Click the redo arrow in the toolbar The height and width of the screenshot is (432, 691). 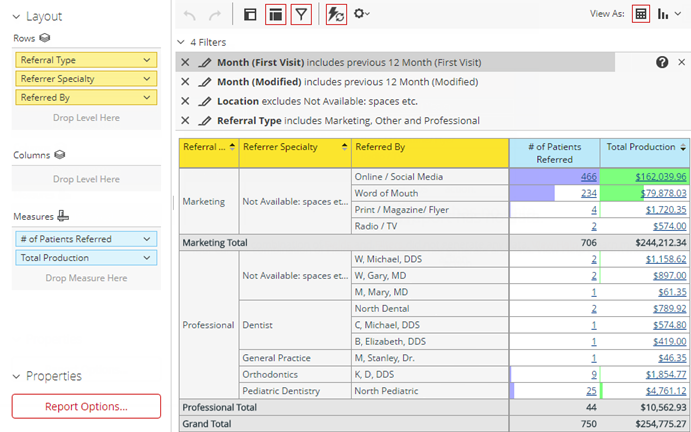pos(214,15)
